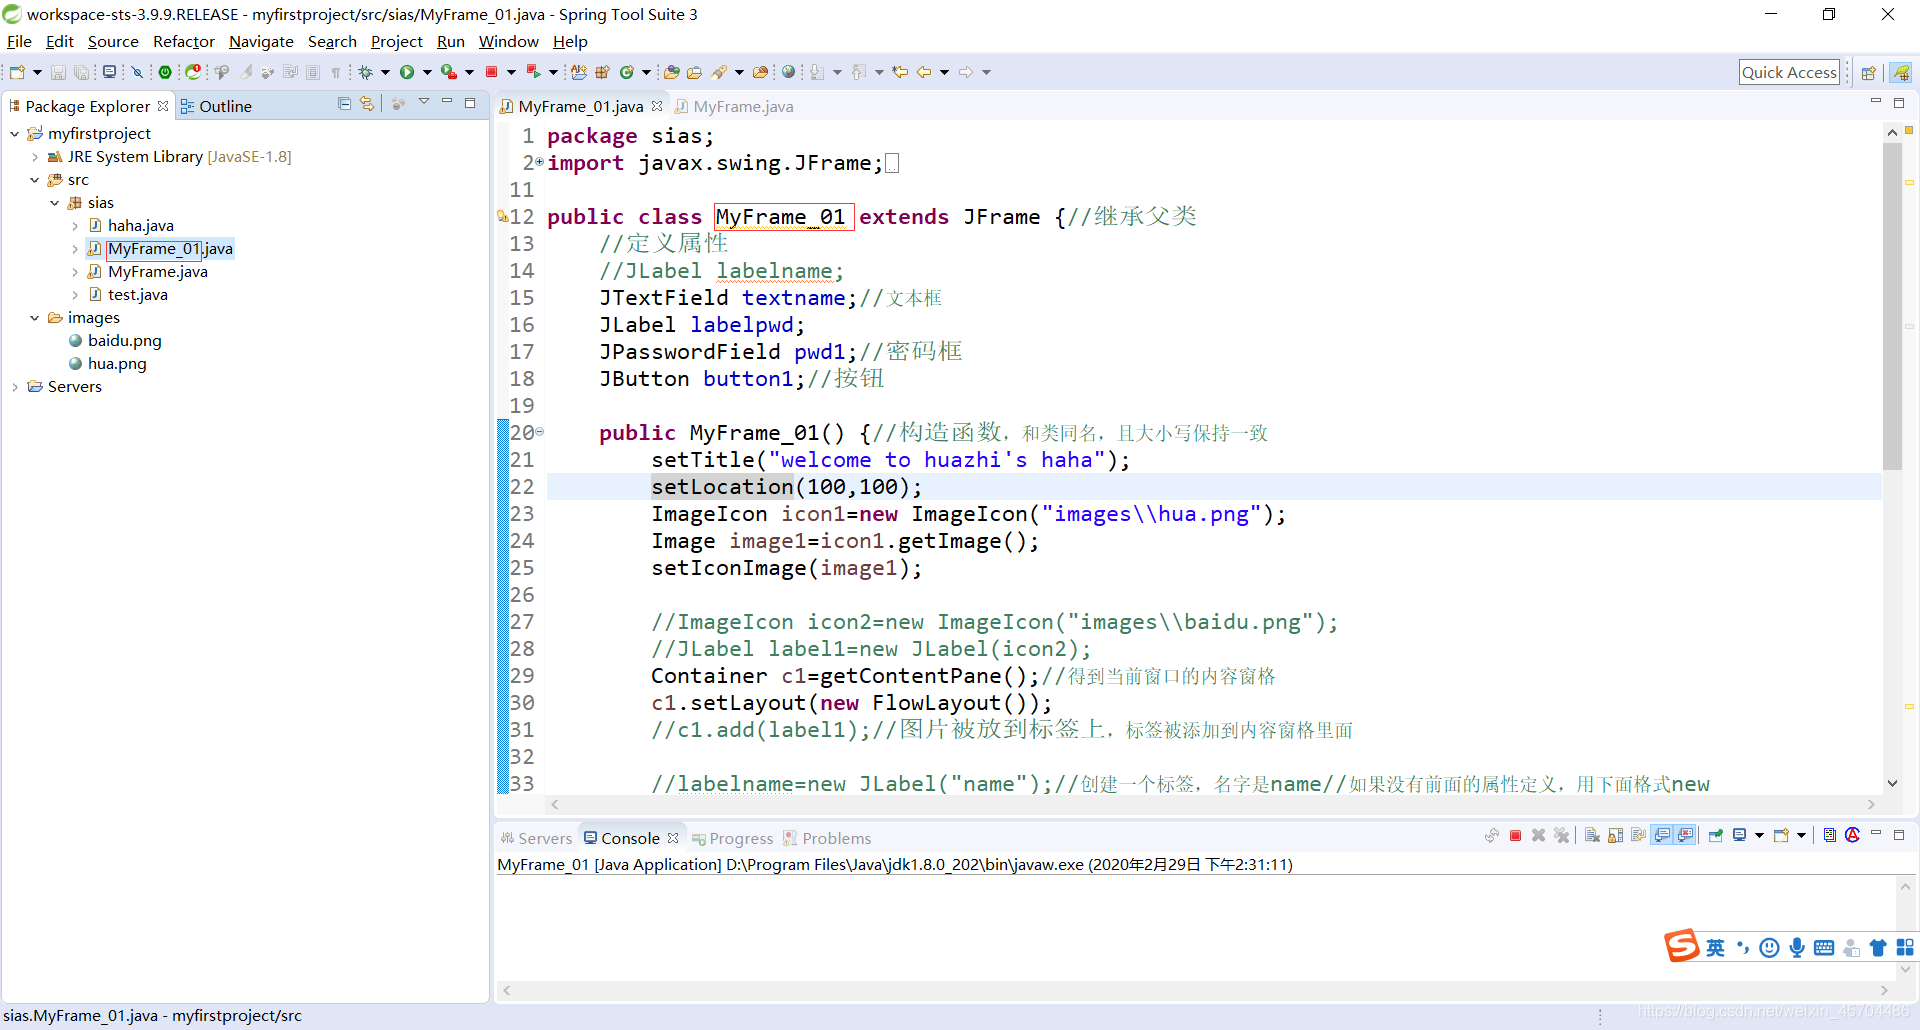Viewport: 1920px width, 1030px height.
Task: Go to Last Edit Location icon
Action: 900,72
